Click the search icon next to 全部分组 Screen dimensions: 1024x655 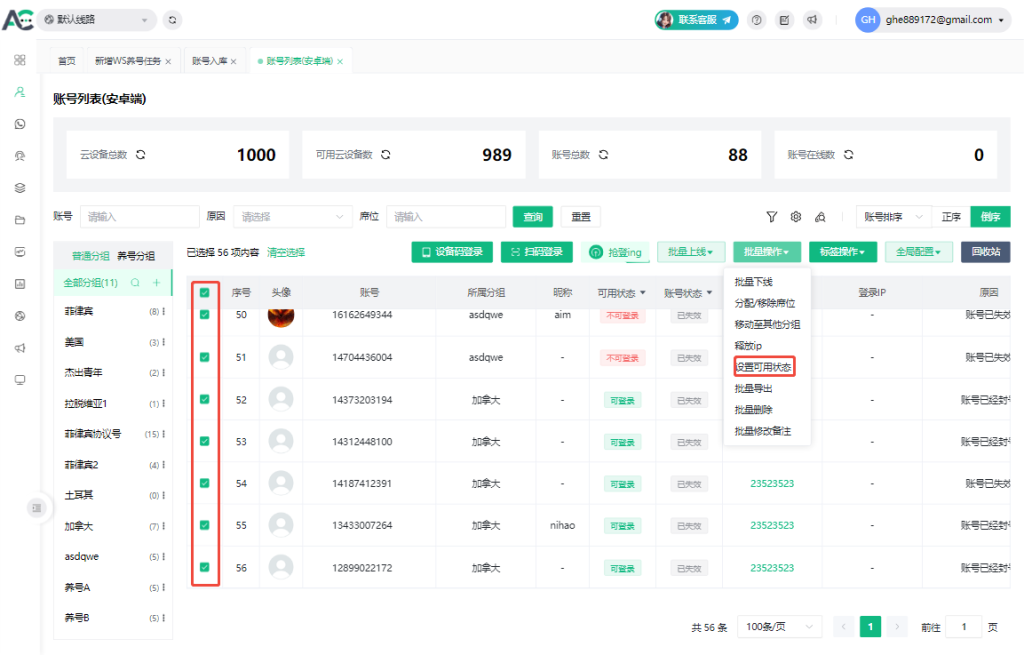[135, 283]
